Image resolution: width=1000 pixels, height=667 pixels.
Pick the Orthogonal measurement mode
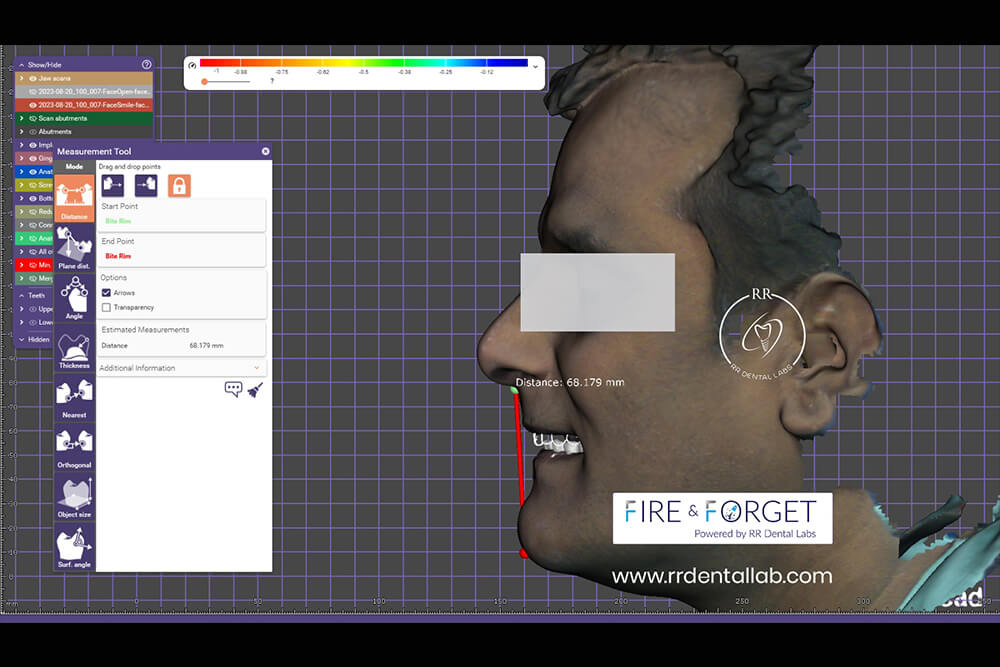tap(74, 449)
